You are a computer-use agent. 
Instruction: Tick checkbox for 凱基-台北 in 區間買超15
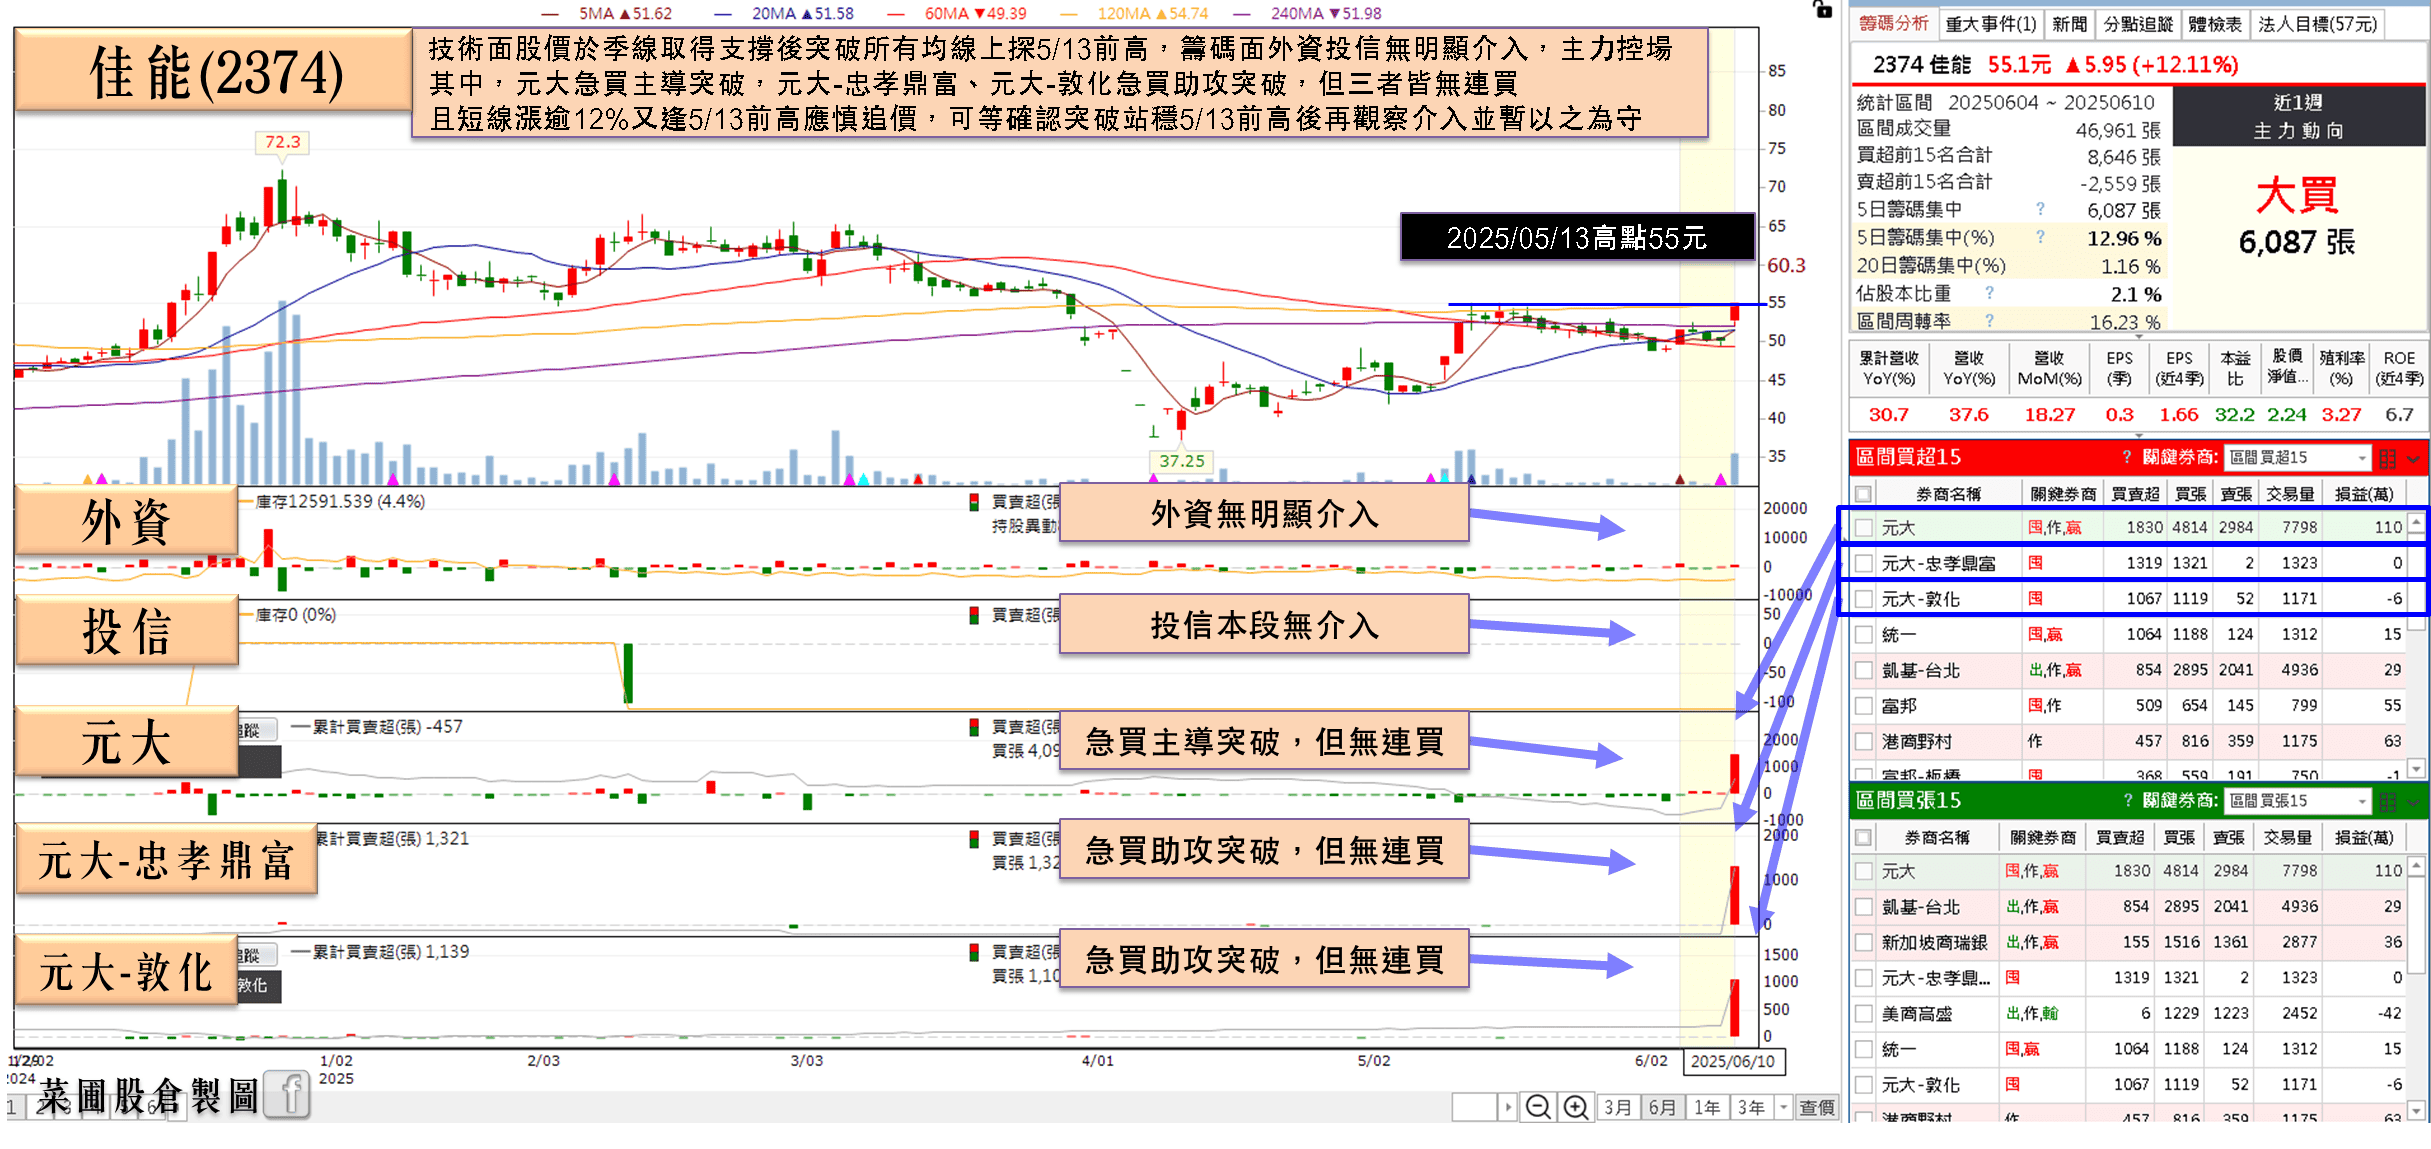click(x=1863, y=670)
